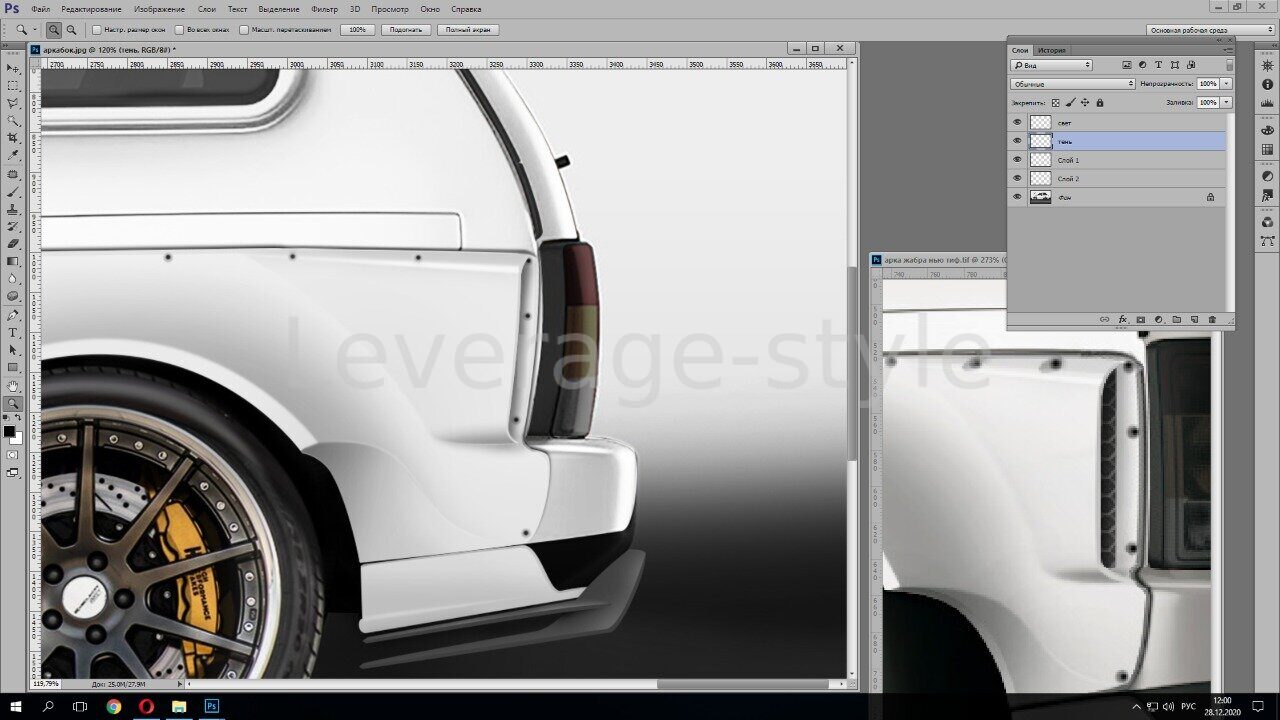Add layer style via fx icon
This screenshot has height=720, width=1280.
(x=1122, y=320)
